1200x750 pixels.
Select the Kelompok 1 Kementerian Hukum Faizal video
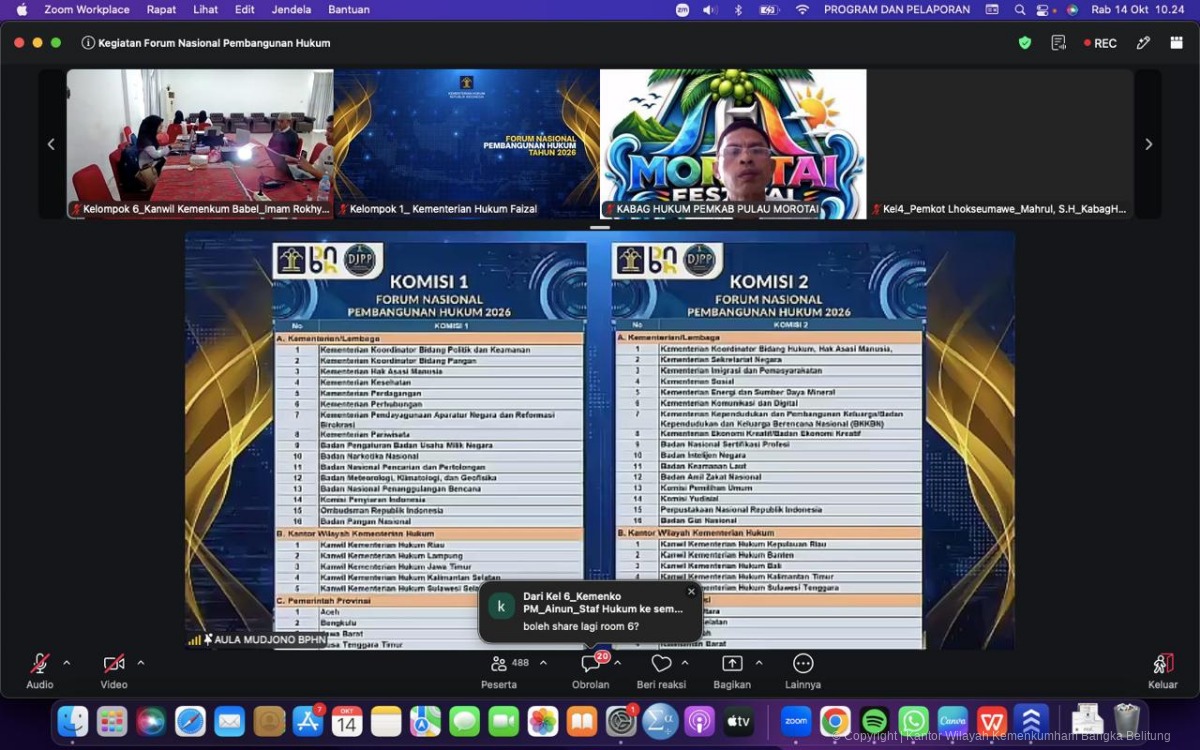(467, 144)
